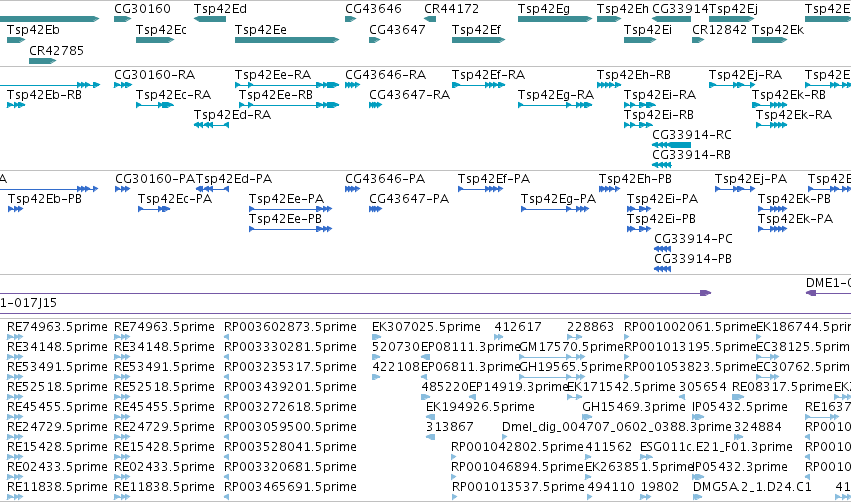Click transcript Tsp42Ee-RB
This screenshot has width=851, height=502.
point(276,95)
